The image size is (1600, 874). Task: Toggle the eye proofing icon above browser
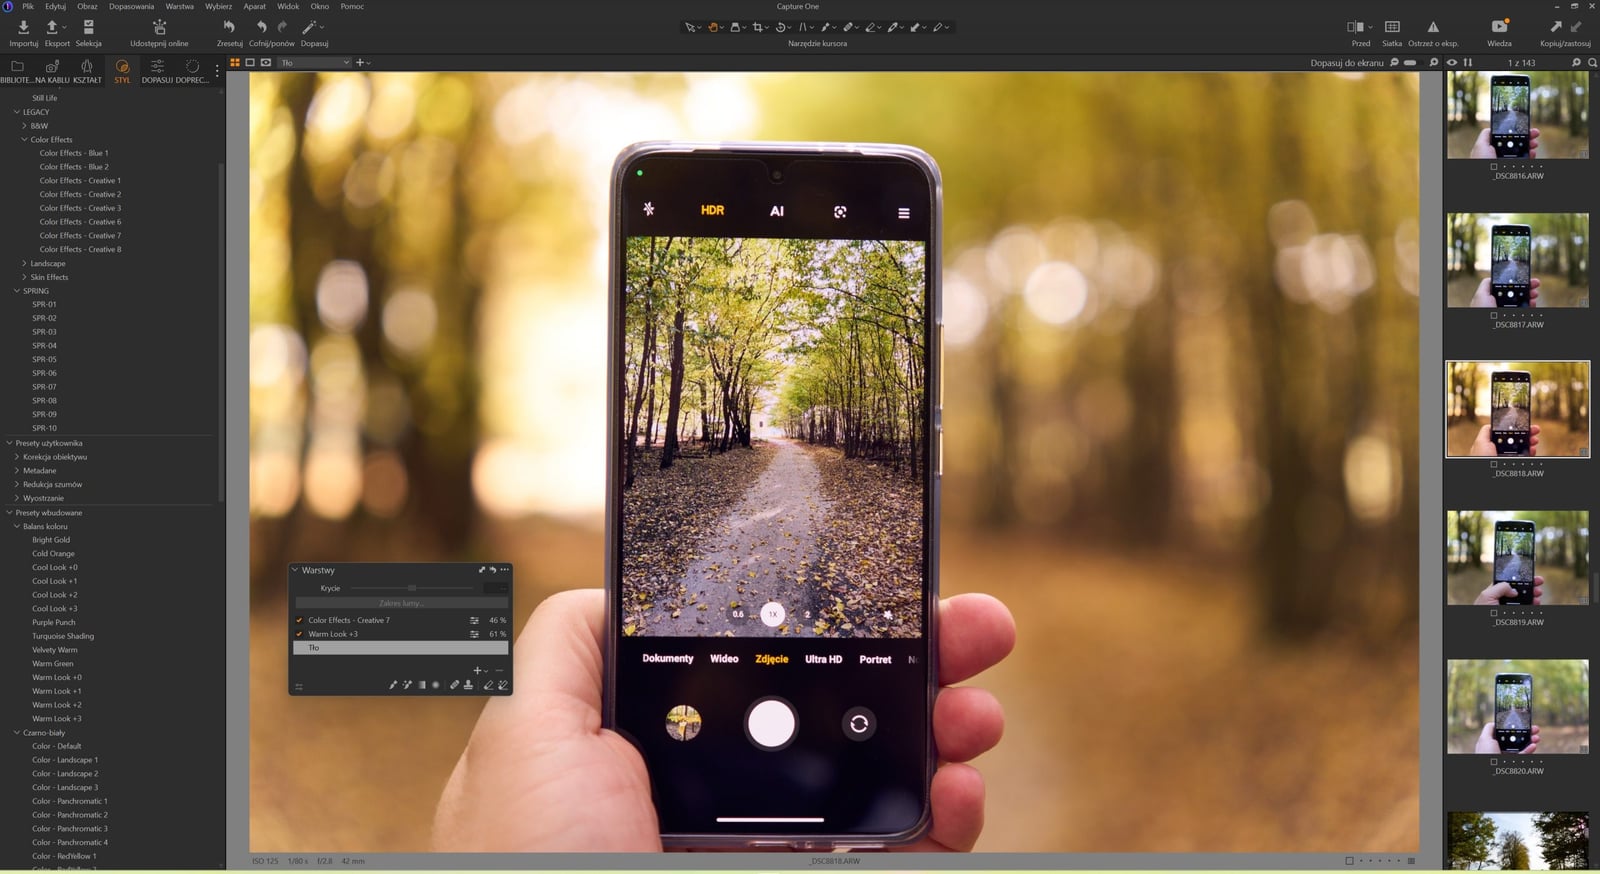pos(1452,63)
